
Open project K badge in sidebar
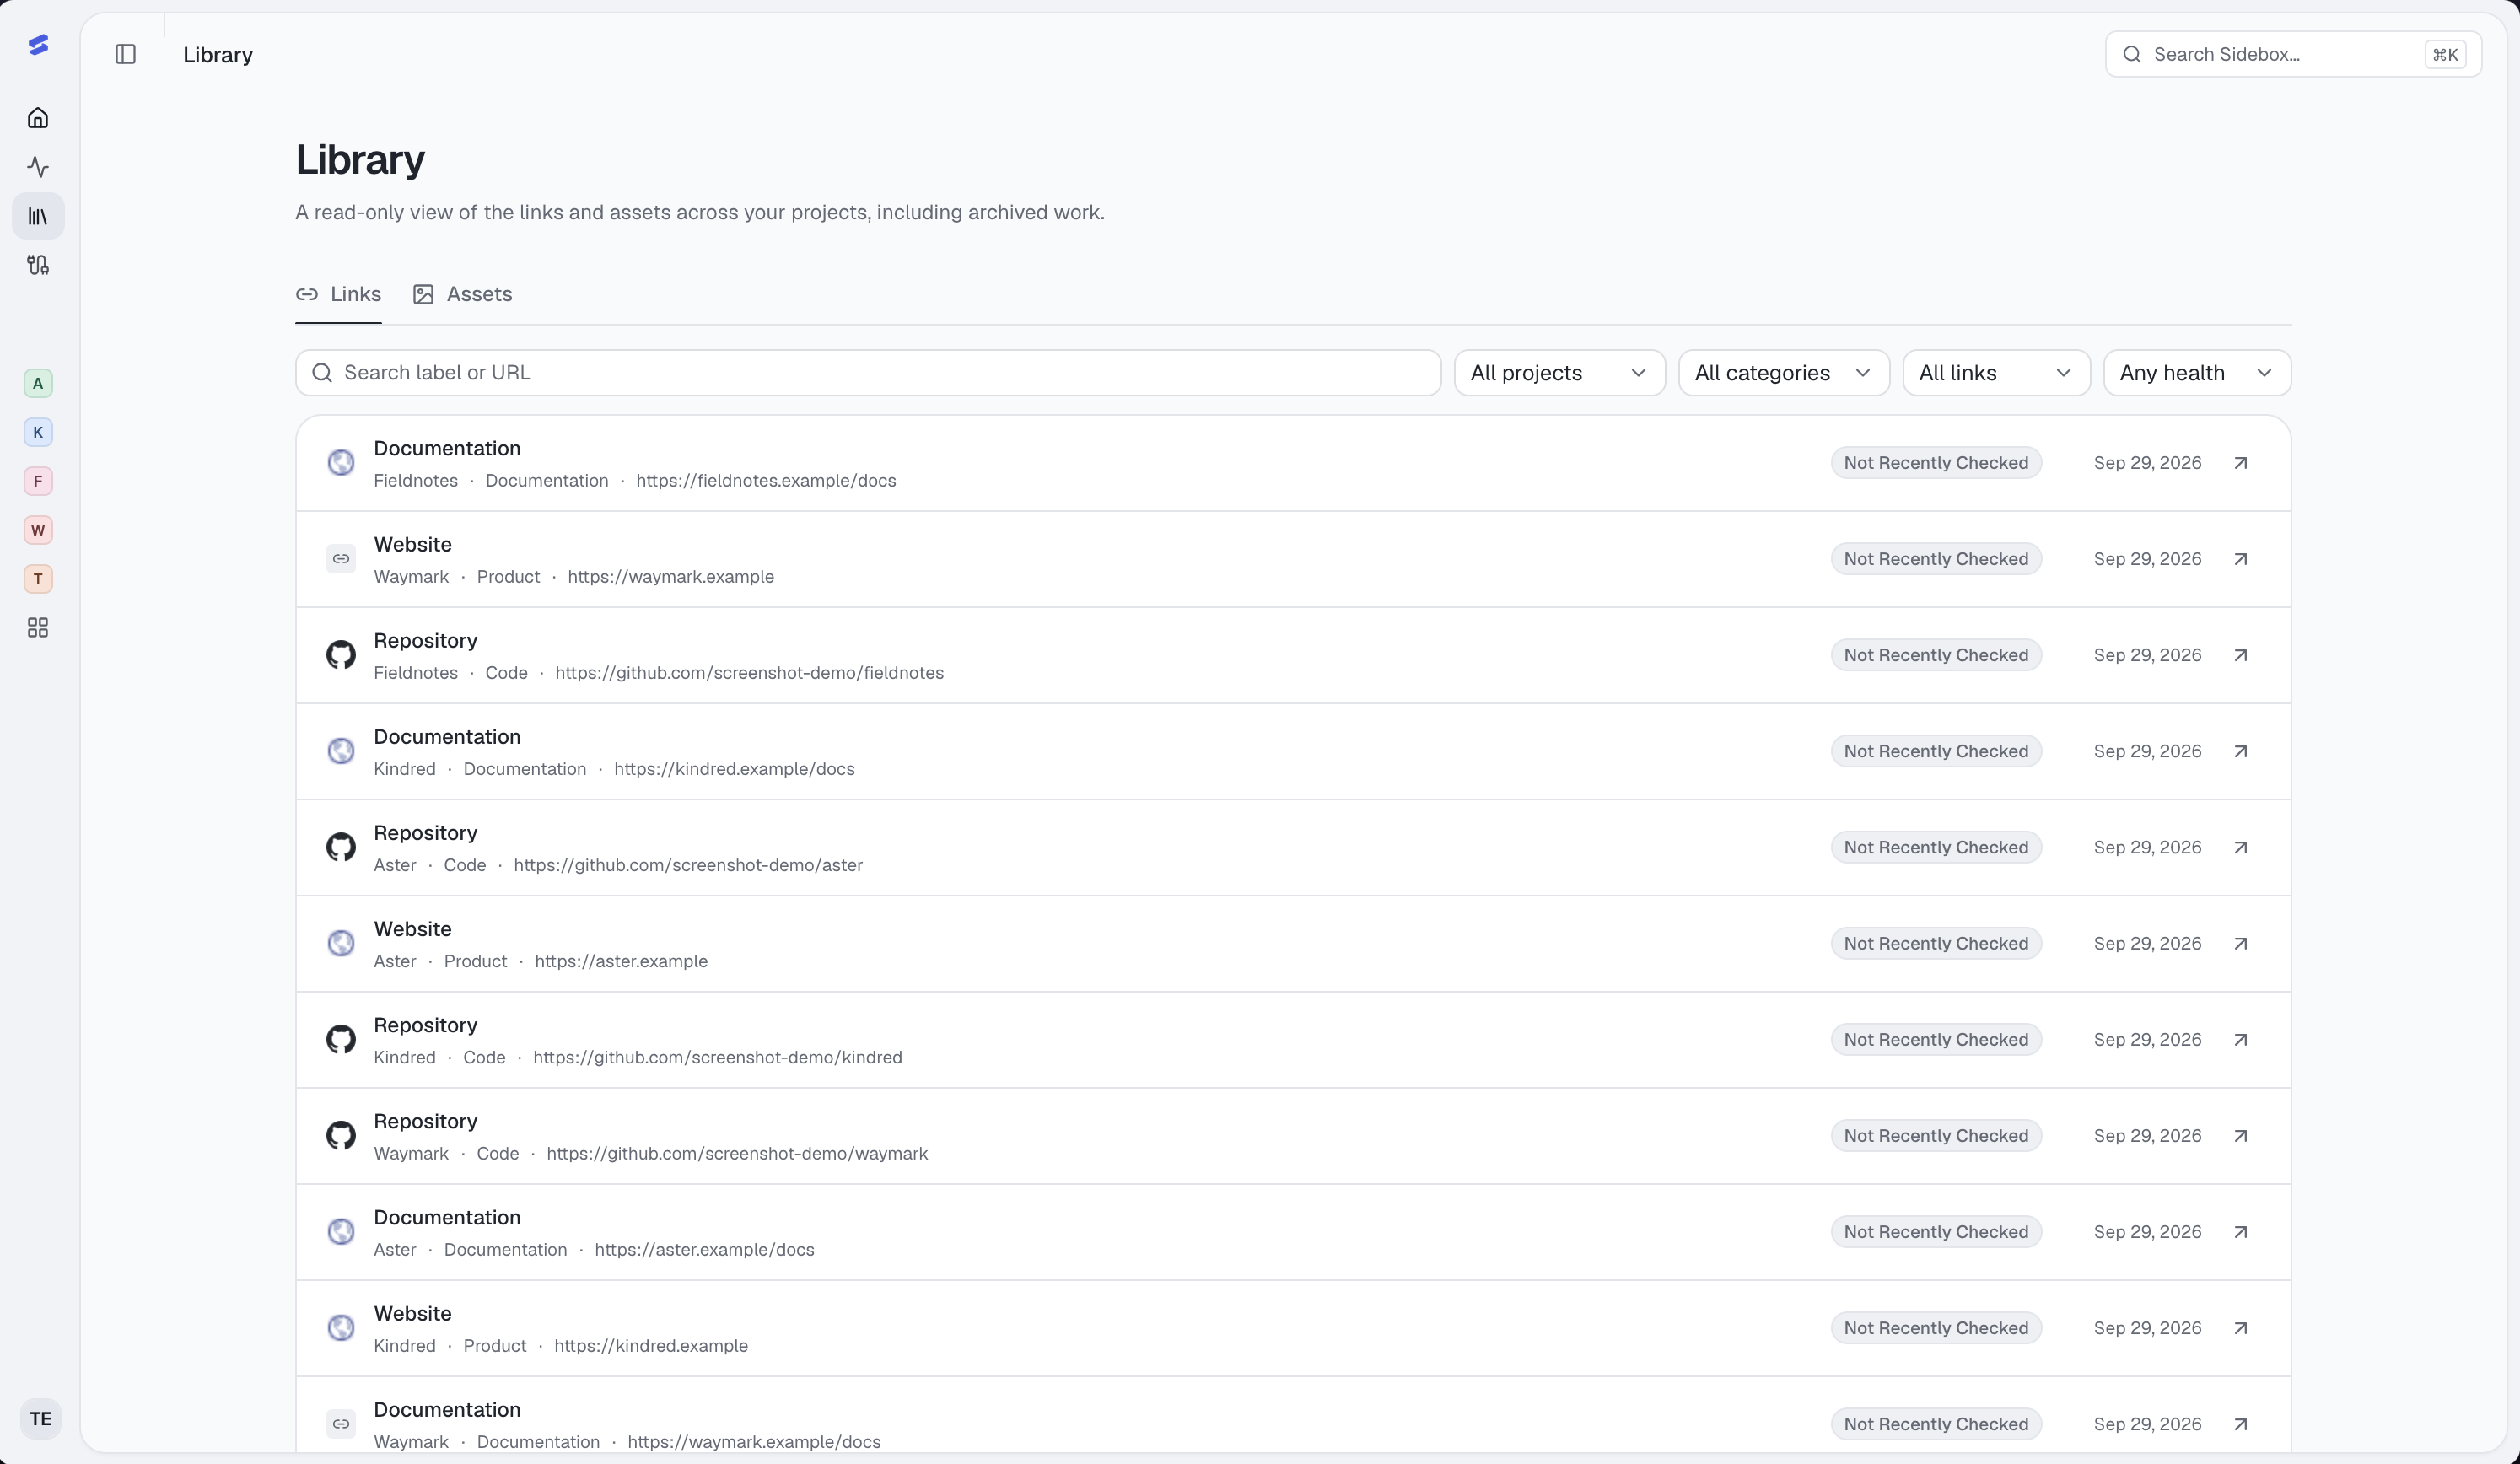tap(38, 432)
